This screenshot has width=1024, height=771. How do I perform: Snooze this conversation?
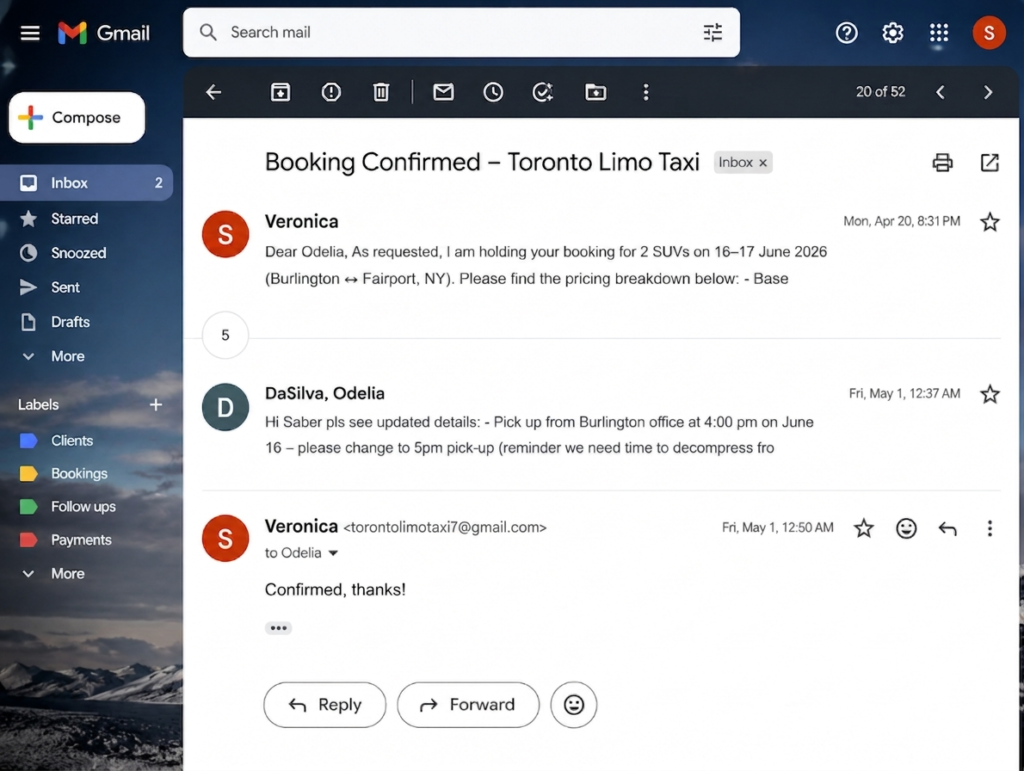492,92
